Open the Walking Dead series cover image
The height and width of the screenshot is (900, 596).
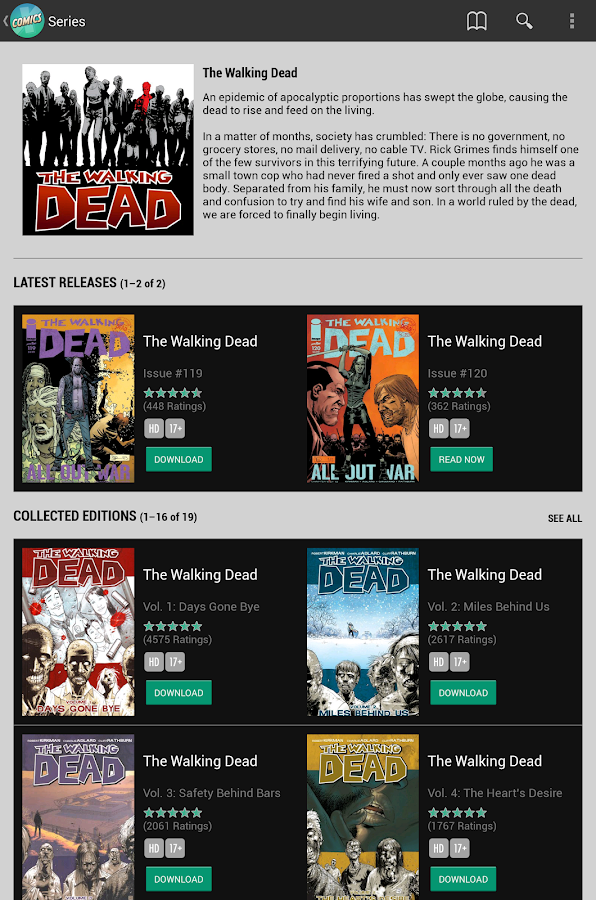[x=108, y=149]
